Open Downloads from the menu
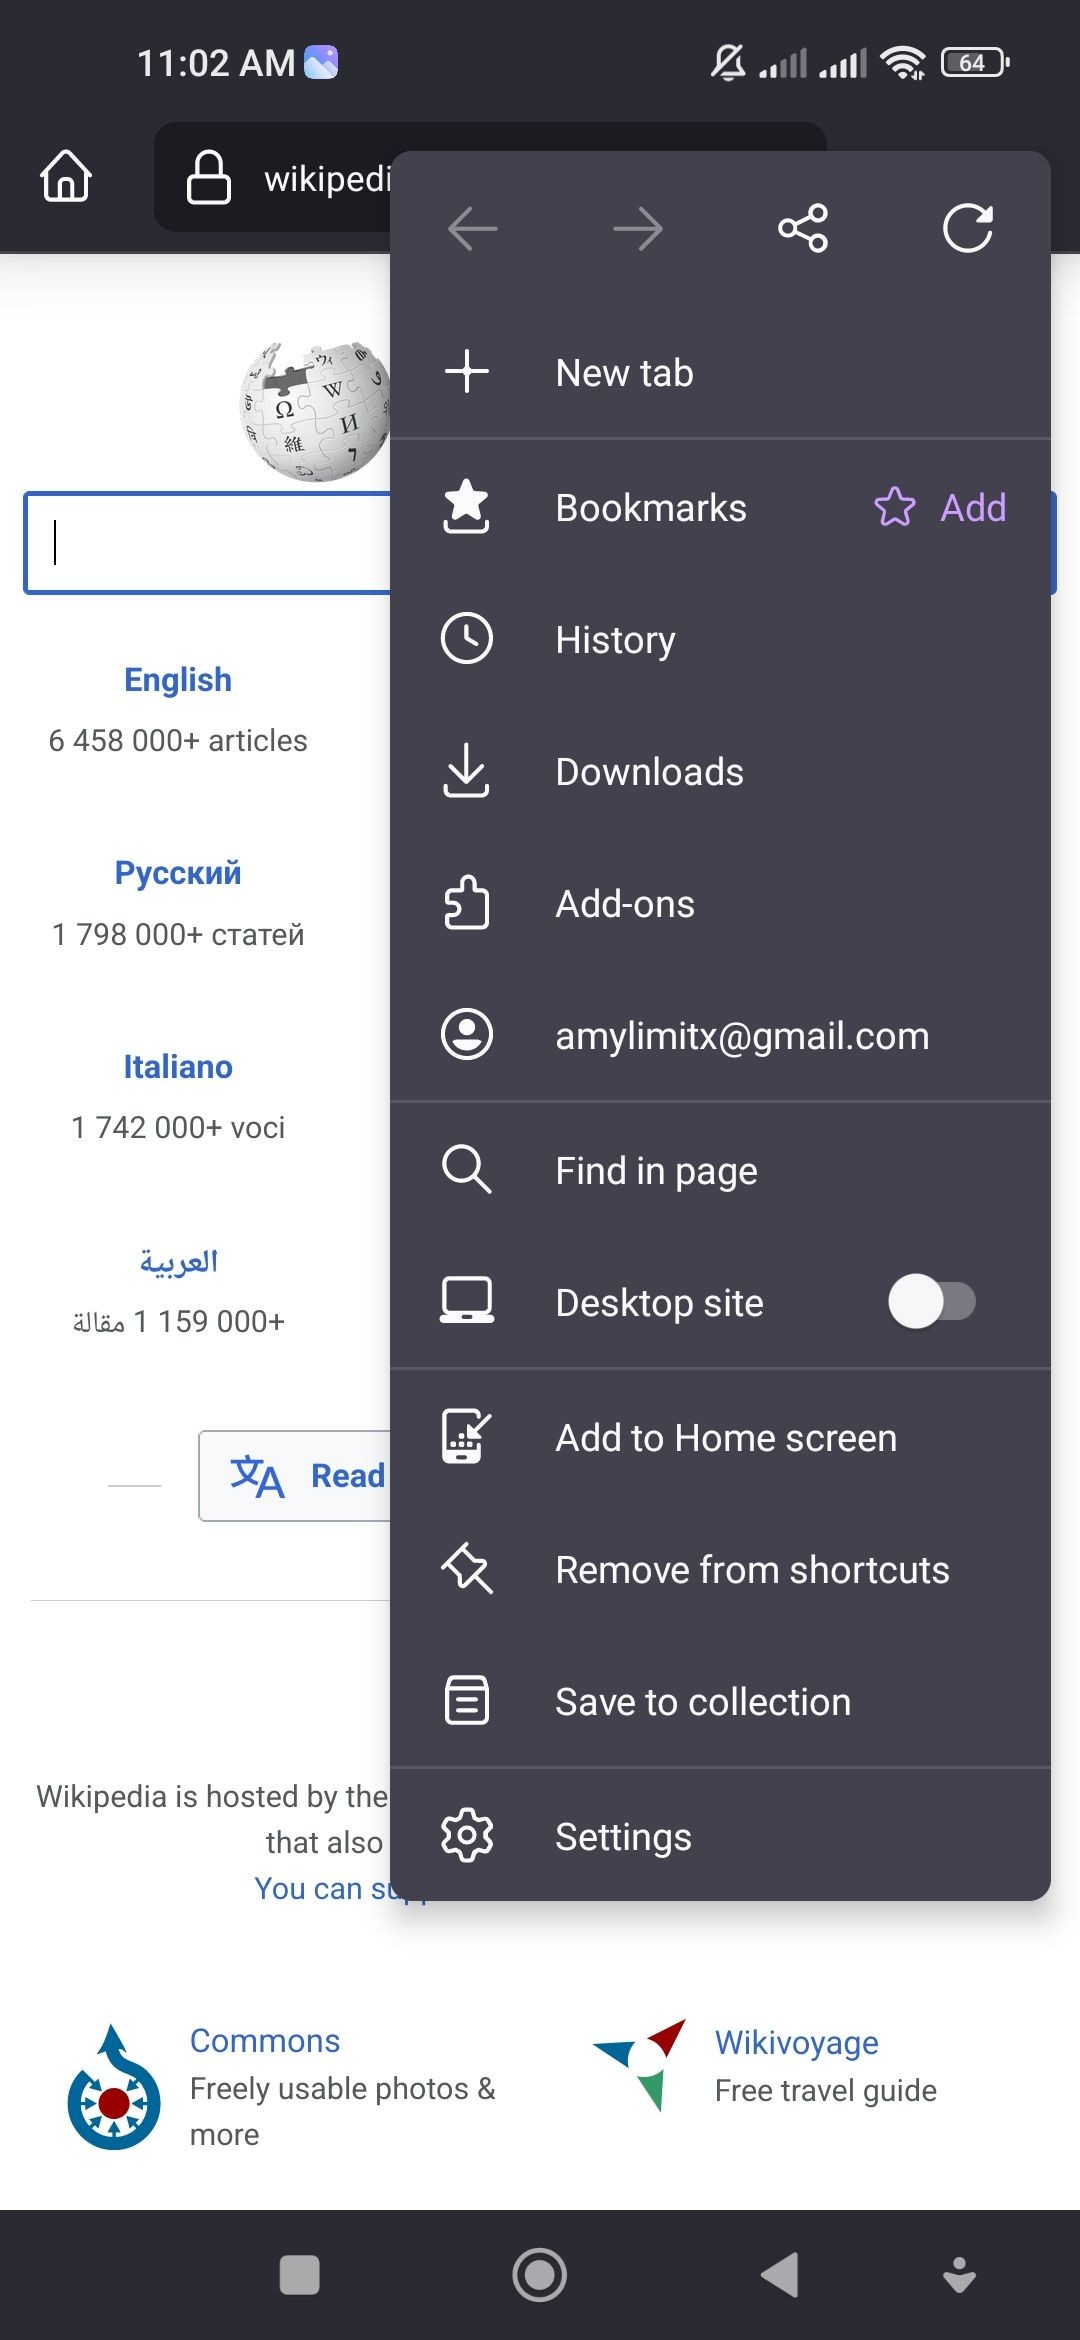1080x2340 pixels. pyautogui.click(x=720, y=772)
